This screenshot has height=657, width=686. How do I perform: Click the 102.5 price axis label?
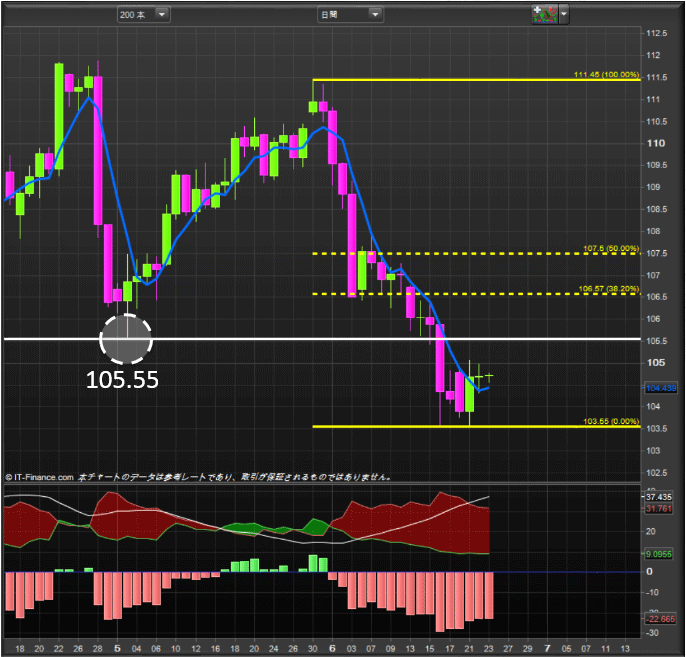[657, 472]
